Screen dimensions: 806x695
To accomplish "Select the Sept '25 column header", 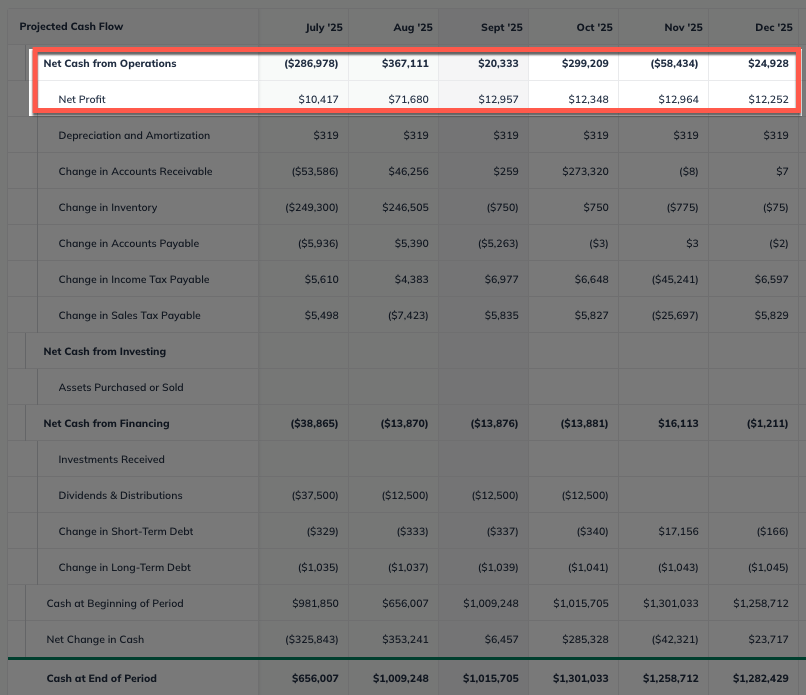I will coord(502,27).
